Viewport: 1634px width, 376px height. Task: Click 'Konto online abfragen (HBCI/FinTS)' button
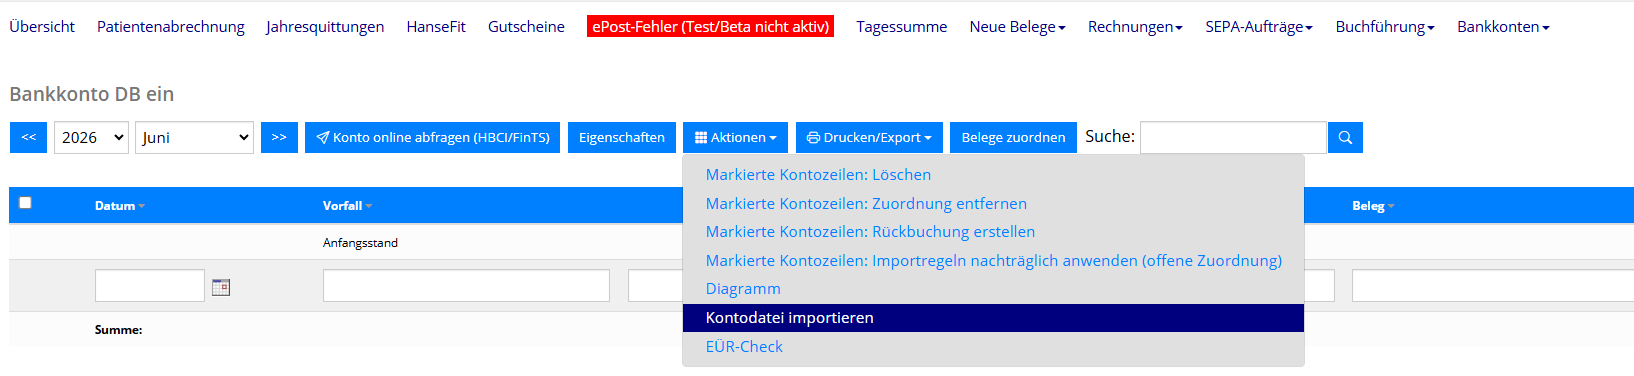(x=433, y=137)
